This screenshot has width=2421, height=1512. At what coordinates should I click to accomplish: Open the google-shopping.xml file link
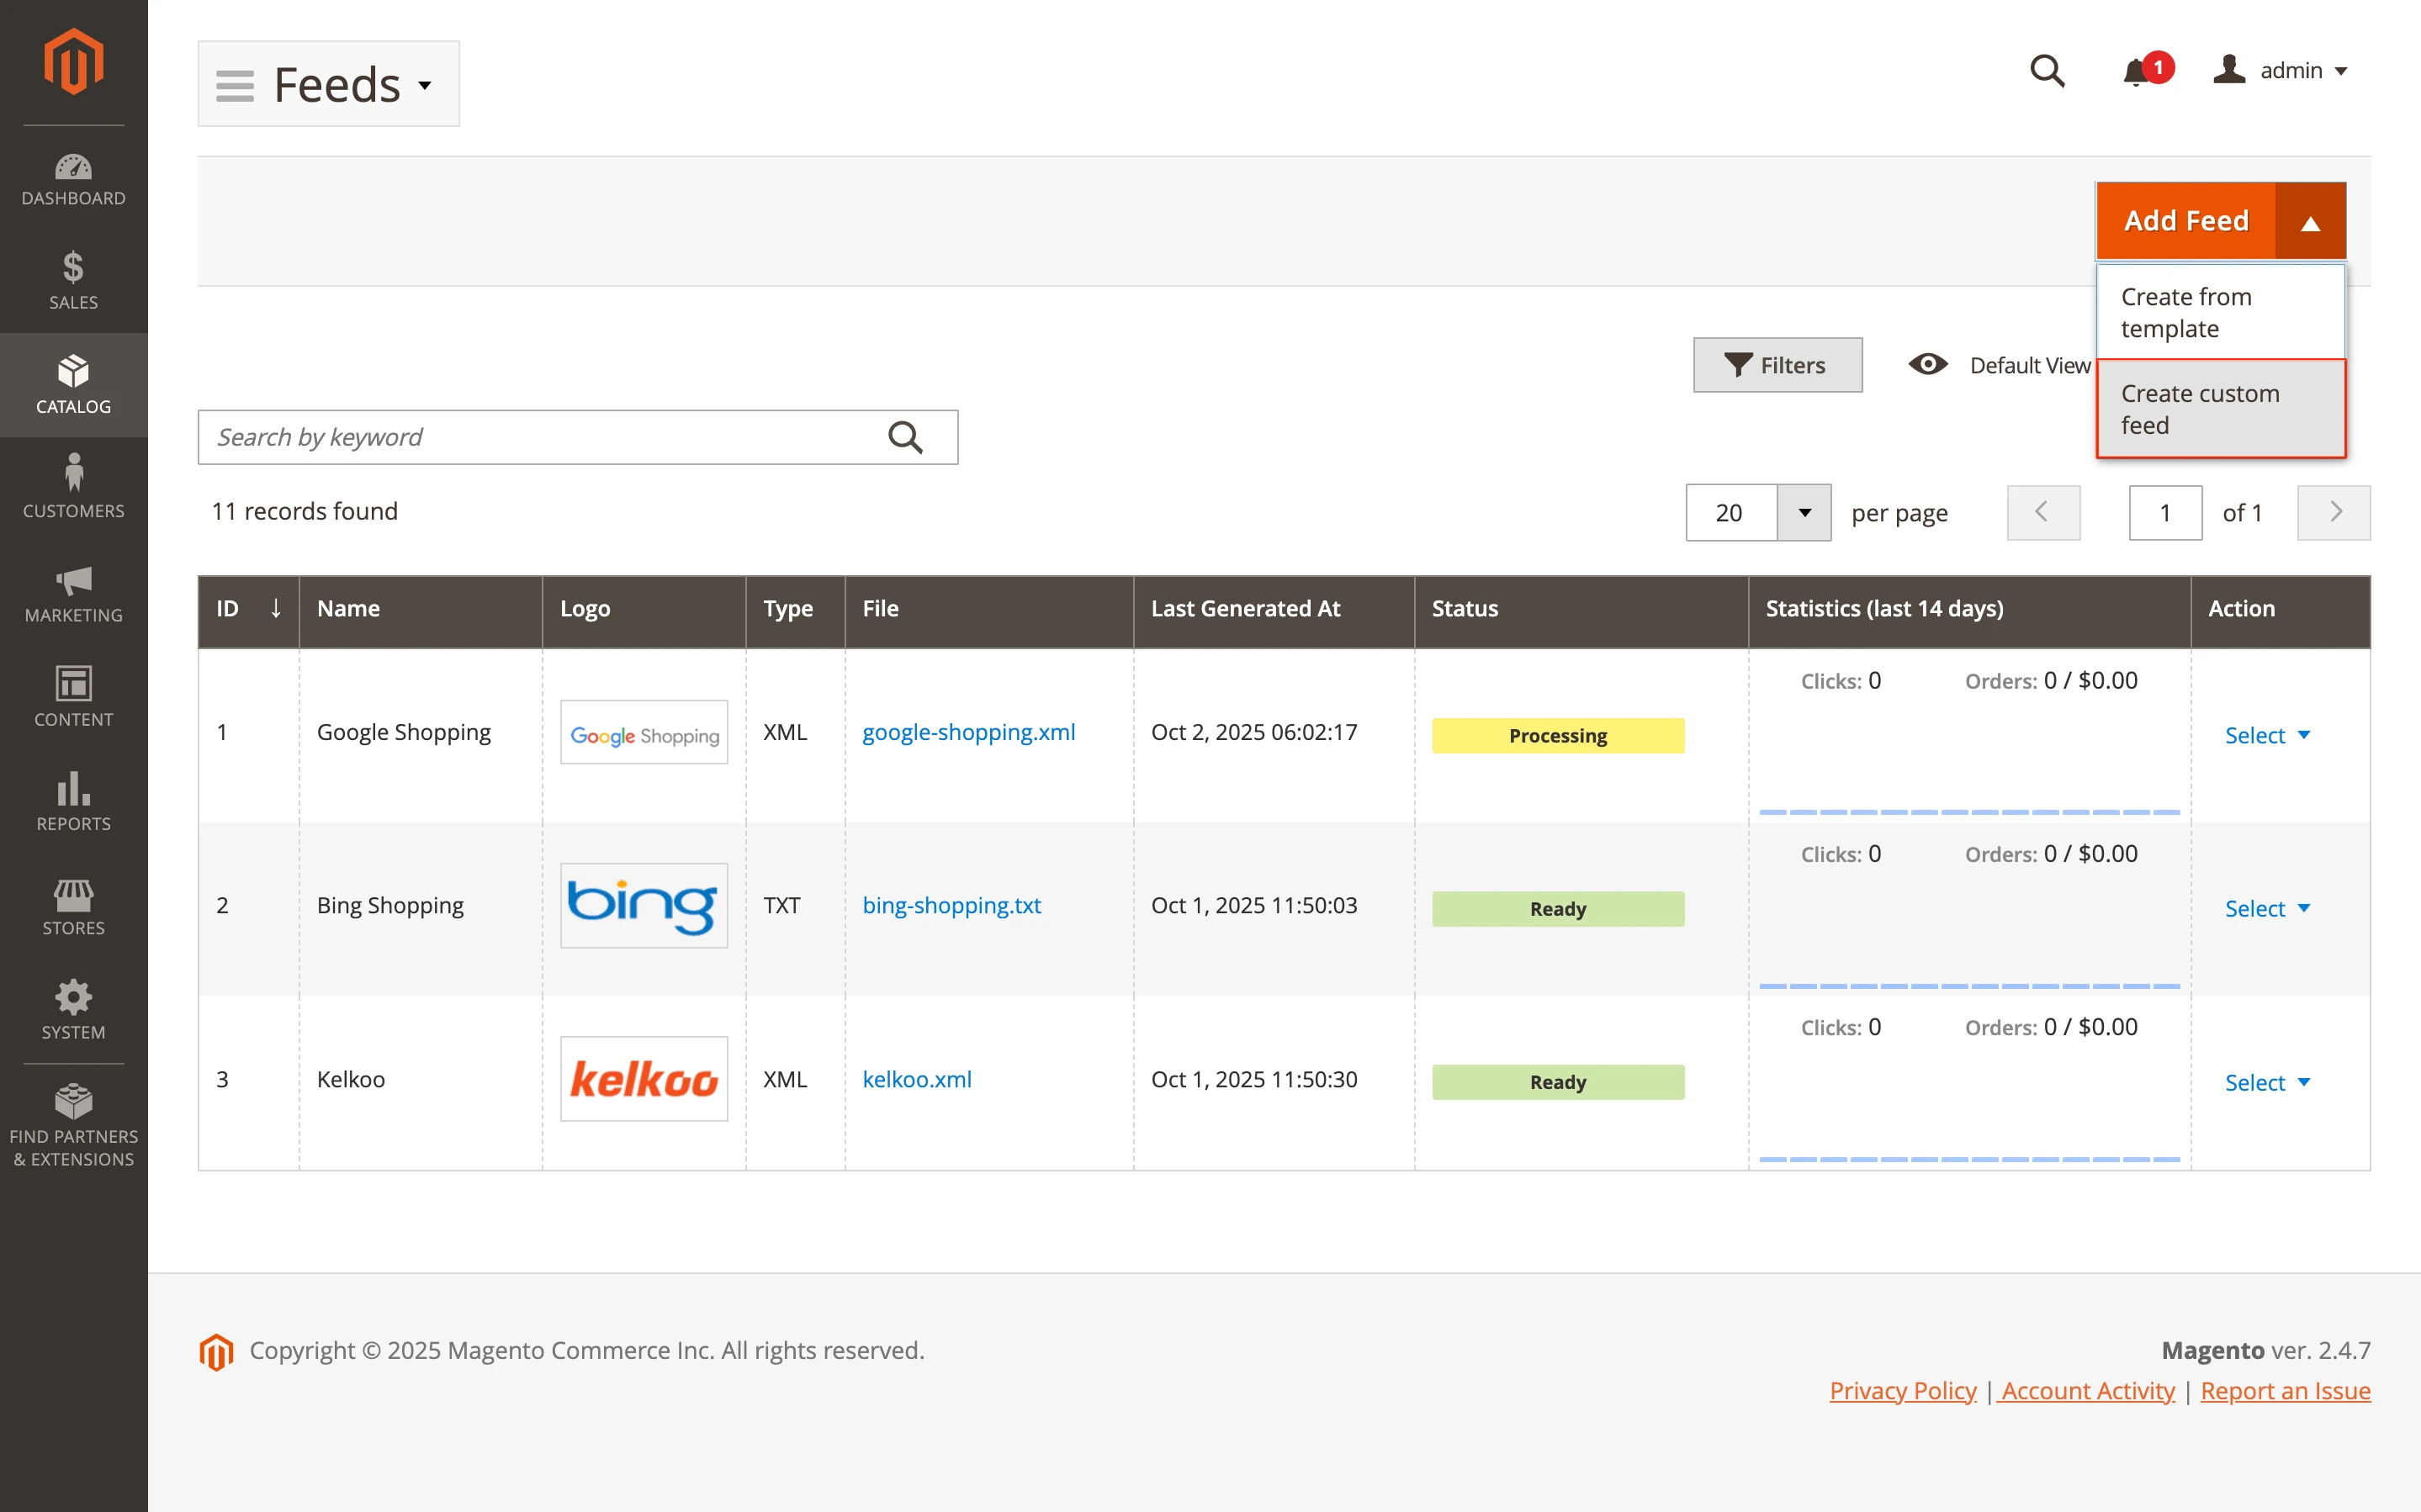tap(969, 731)
